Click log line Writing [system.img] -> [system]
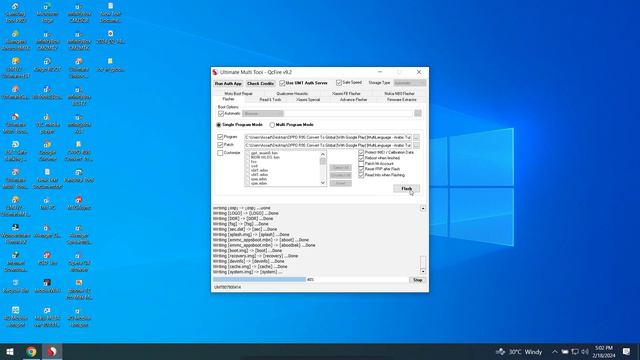640x360 pixels. pyautogui.click(x=247, y=272)
